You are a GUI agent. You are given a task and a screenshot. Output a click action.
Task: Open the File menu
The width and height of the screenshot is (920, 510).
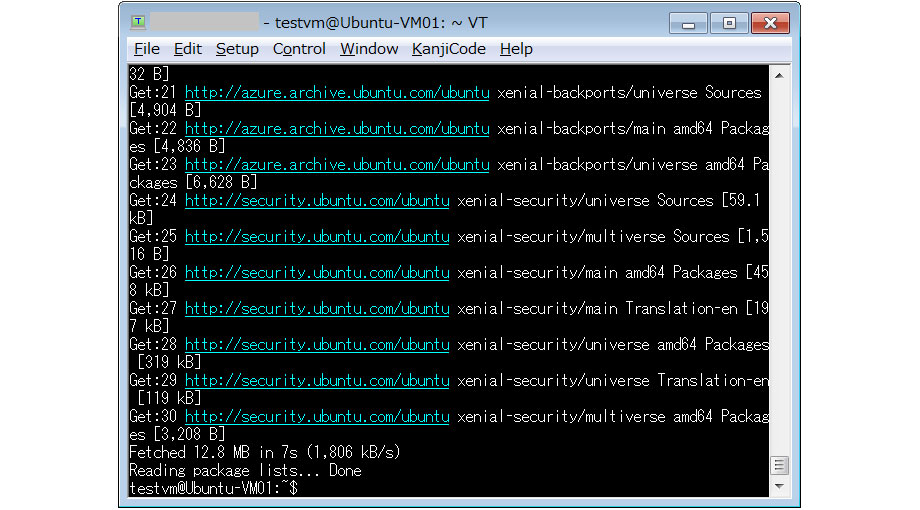[x=146, y=49]
